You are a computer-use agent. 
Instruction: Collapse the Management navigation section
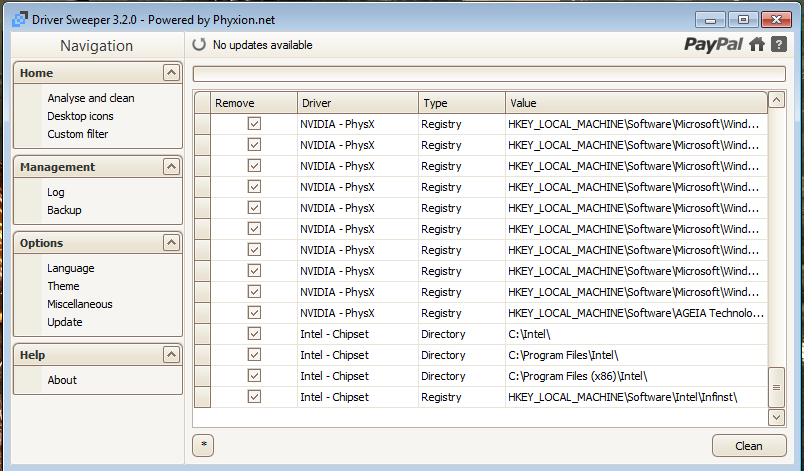[x=171, y=167]
